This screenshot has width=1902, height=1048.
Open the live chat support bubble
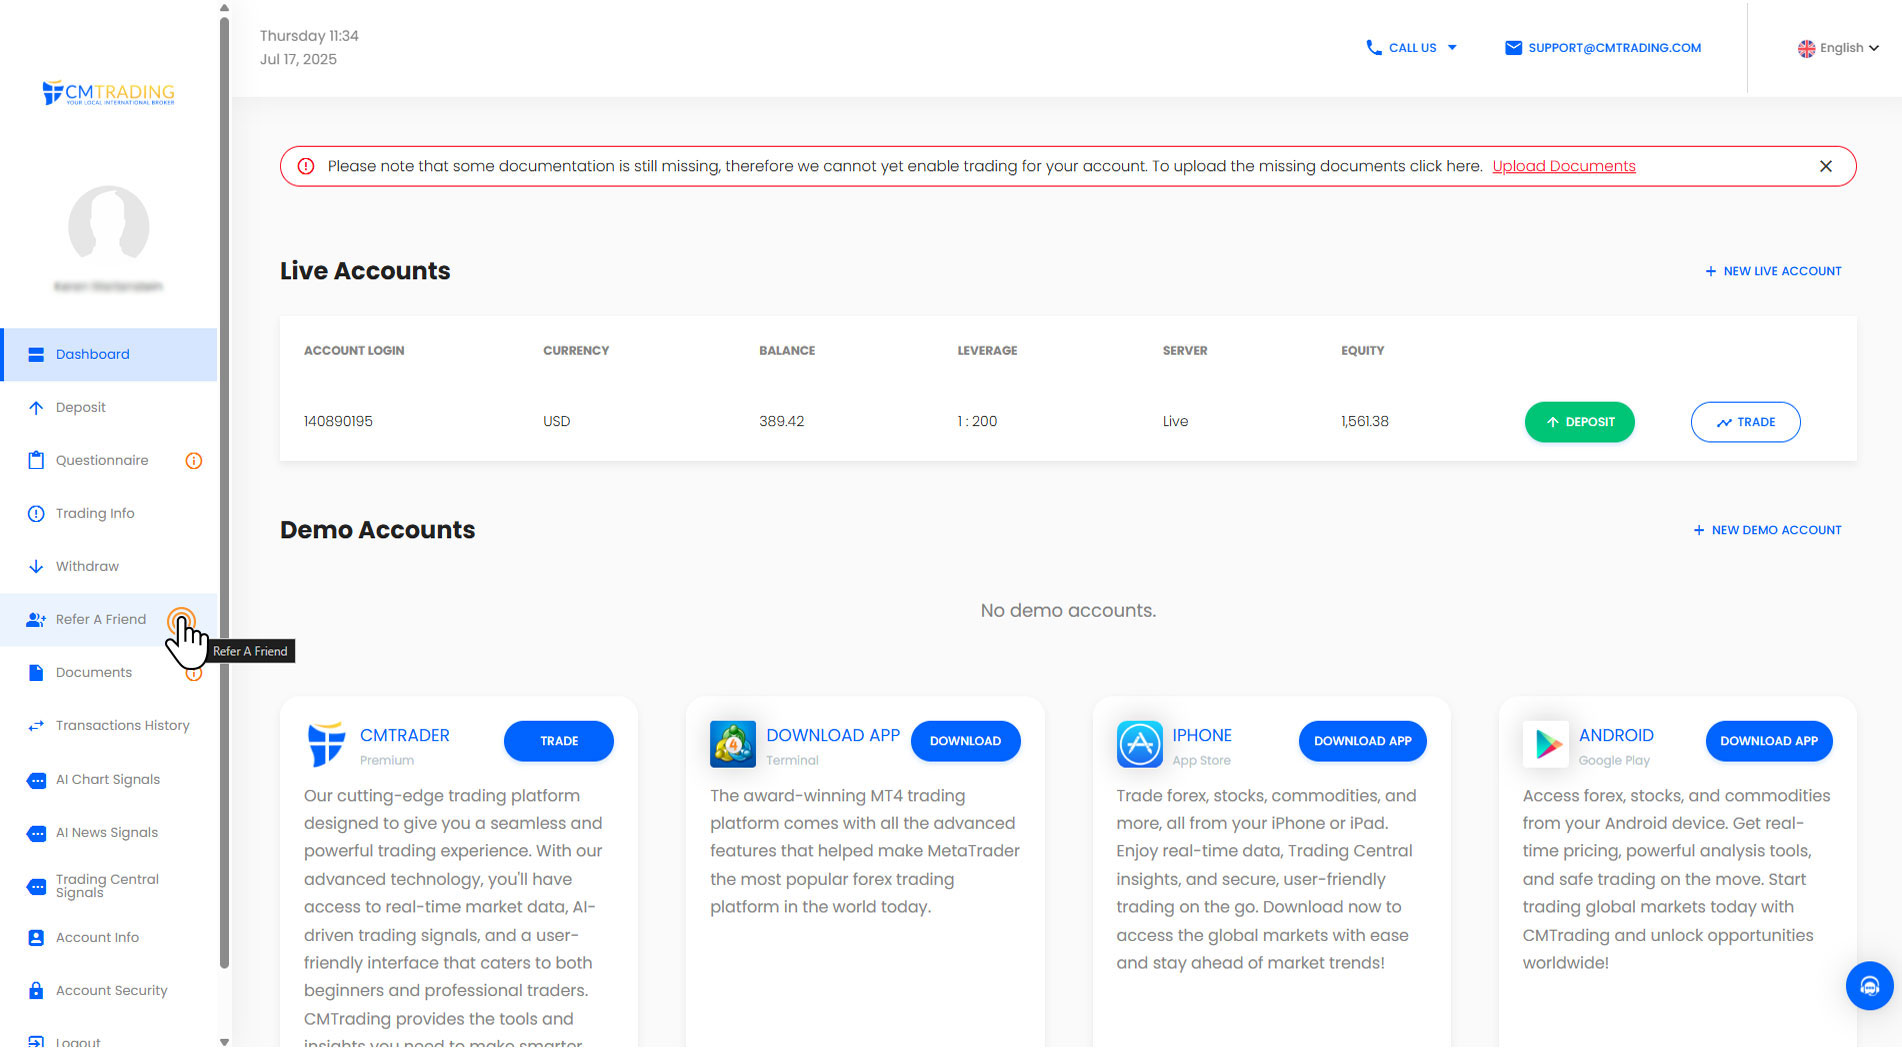[1869, 986]
